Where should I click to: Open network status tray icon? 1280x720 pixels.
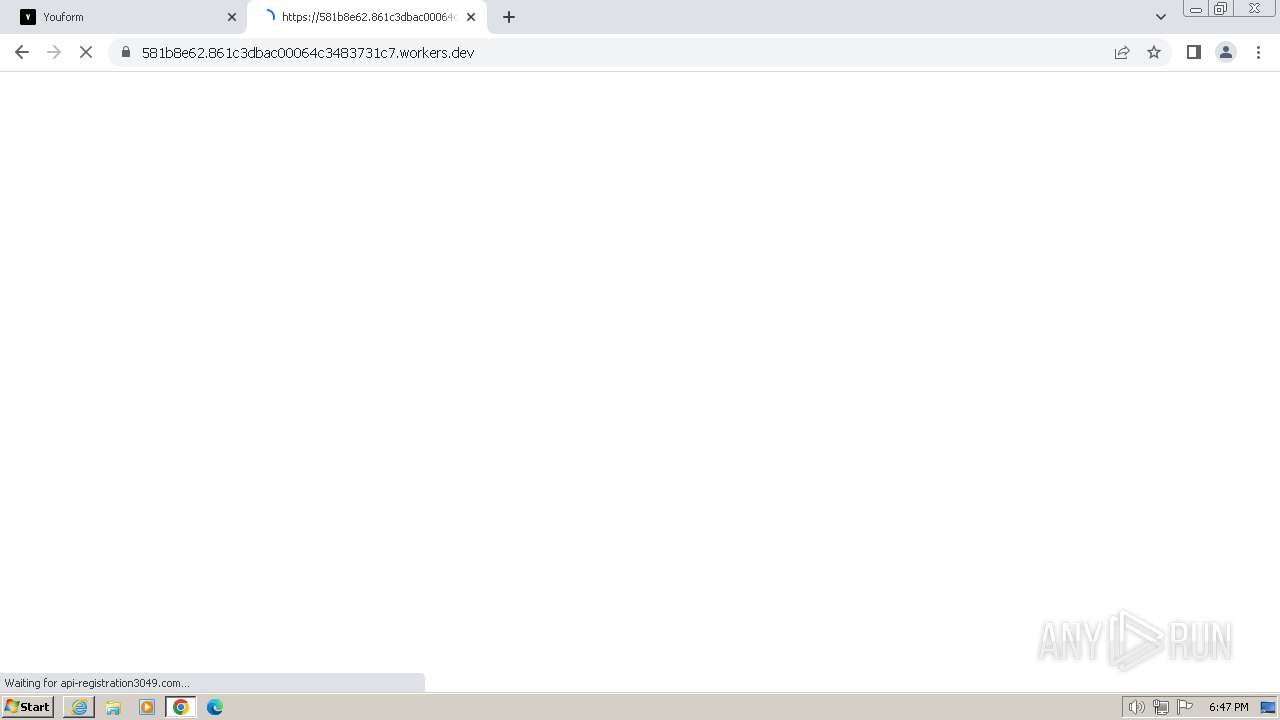coord(1161,707)
